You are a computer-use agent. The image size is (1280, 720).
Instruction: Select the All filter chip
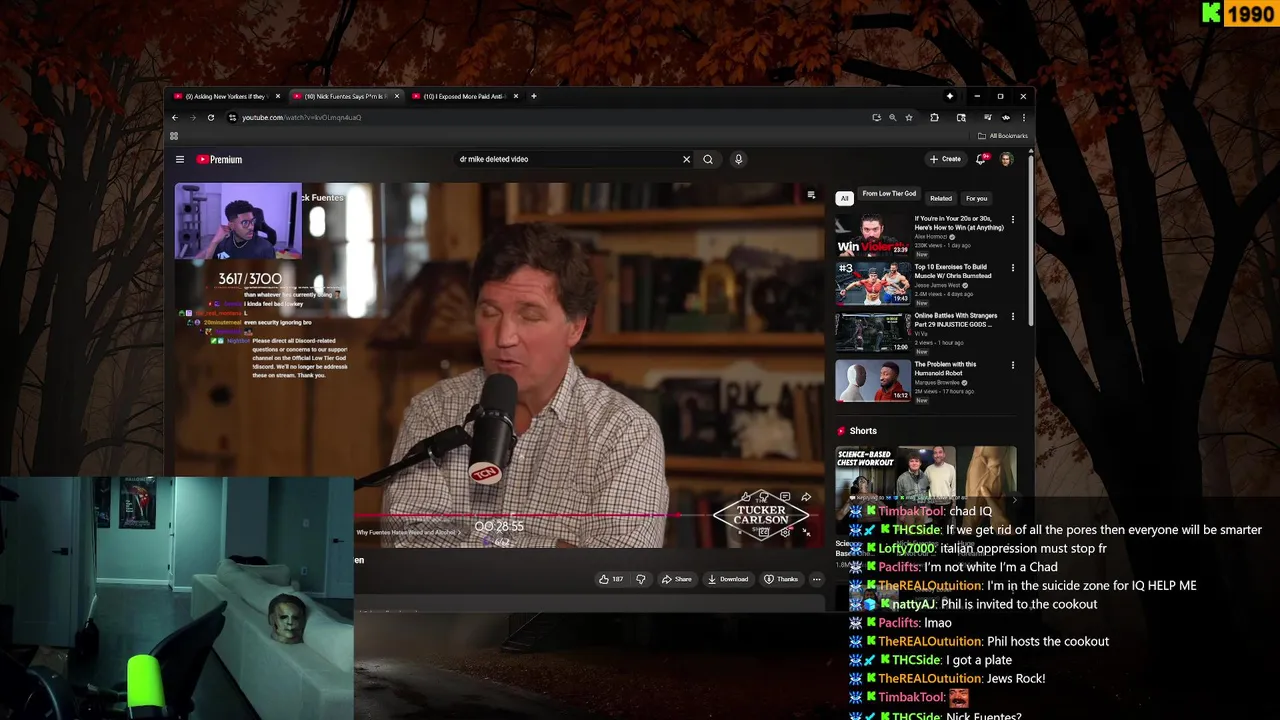pyautogui.click(x=844, y=198)
